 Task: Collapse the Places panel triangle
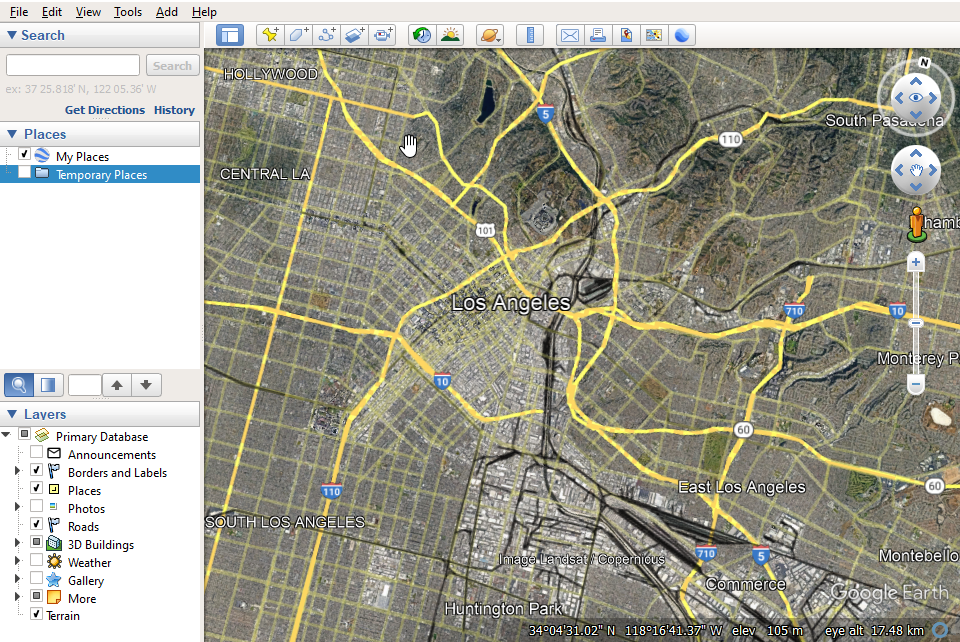(12, 133)
